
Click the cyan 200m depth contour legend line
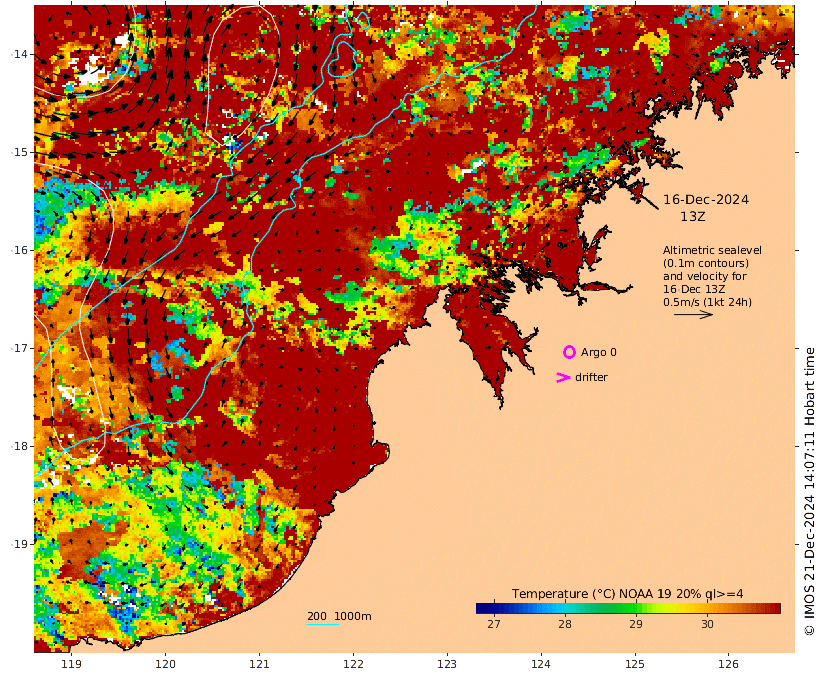point(323,624)
